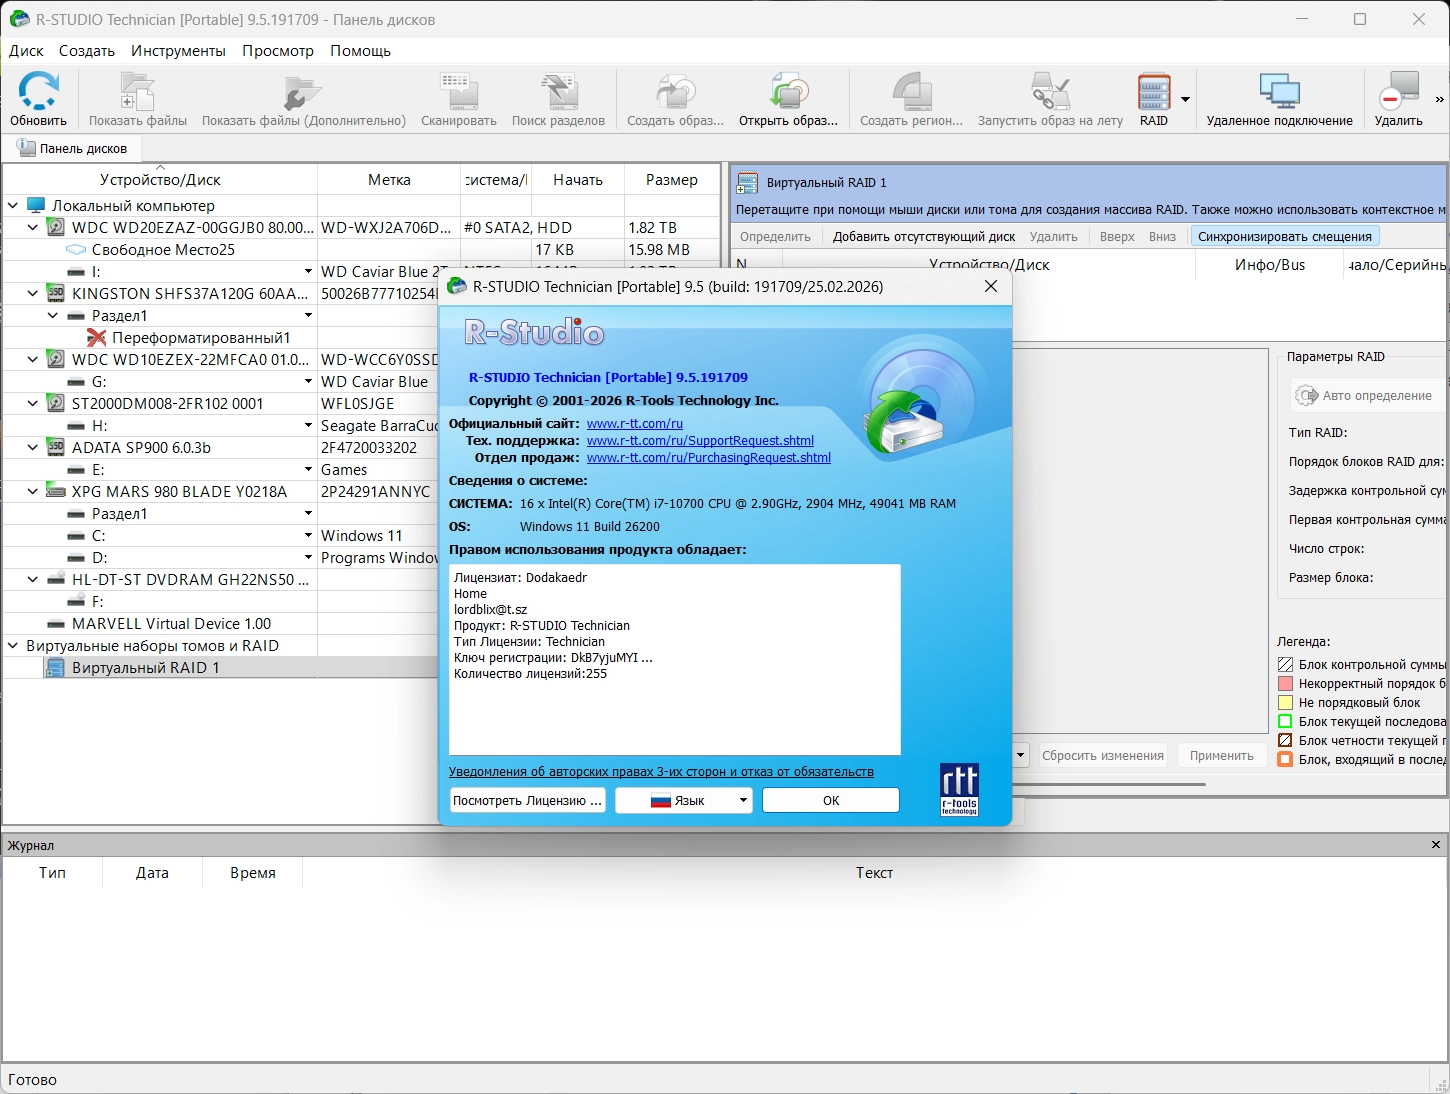The width and height of the screenshot is (1450, 1094).
Task: Start scan with the Сканировать icon
Action: click(459, 91)
